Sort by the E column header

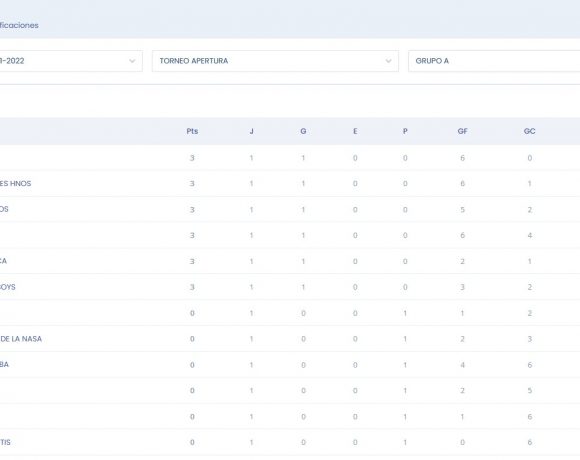[x=355, y=131]
